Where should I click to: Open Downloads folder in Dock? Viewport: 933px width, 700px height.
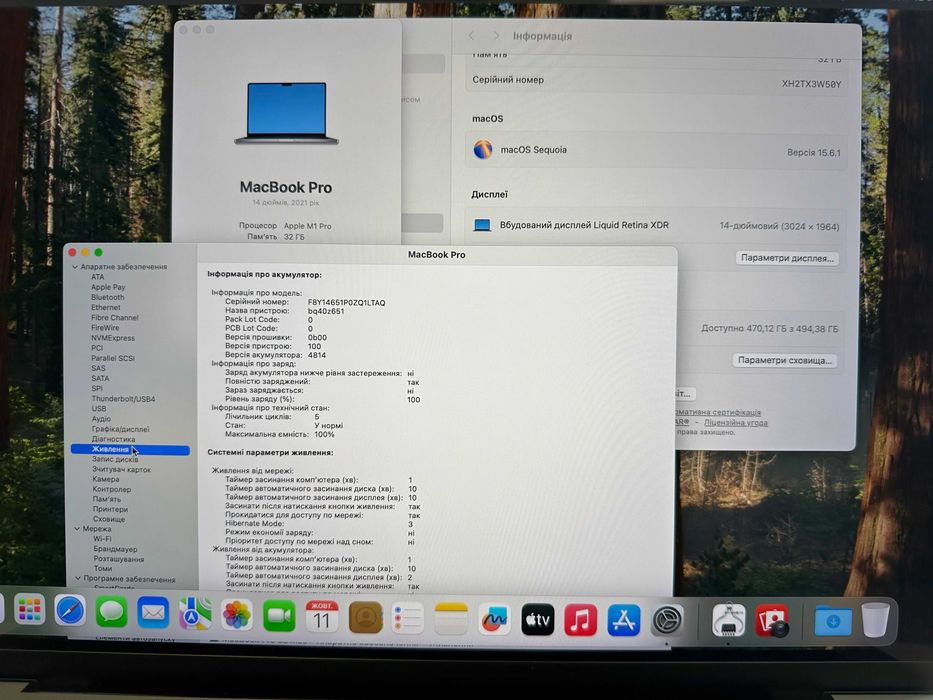coord(832,620)
